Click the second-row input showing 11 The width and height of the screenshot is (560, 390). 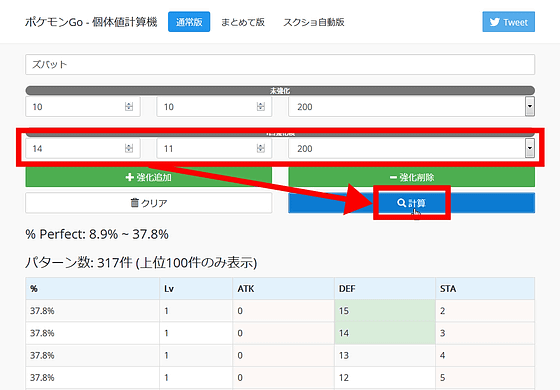click(214, 149)
